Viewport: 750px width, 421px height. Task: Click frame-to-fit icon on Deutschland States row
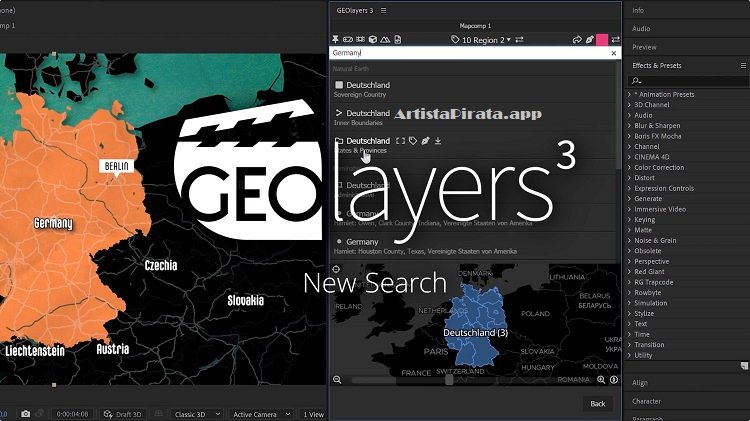pos(400,141)
